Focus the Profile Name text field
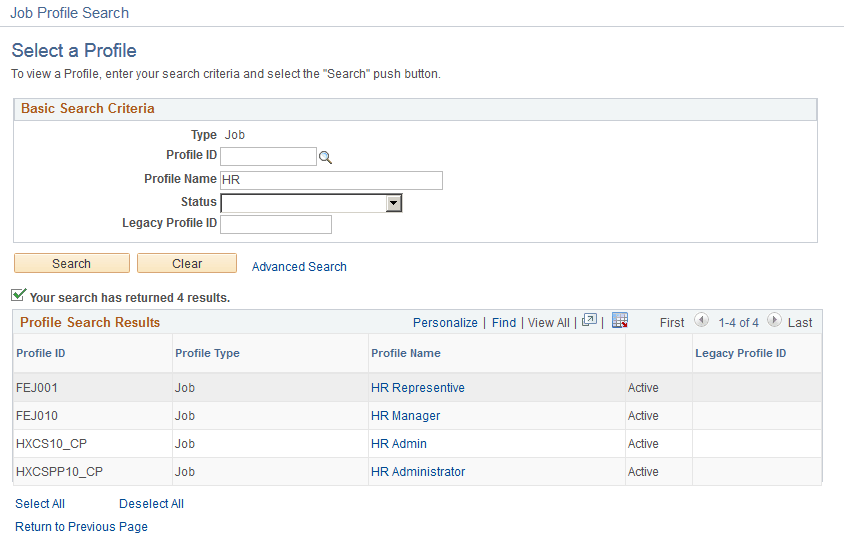 [x=331, y=180]
